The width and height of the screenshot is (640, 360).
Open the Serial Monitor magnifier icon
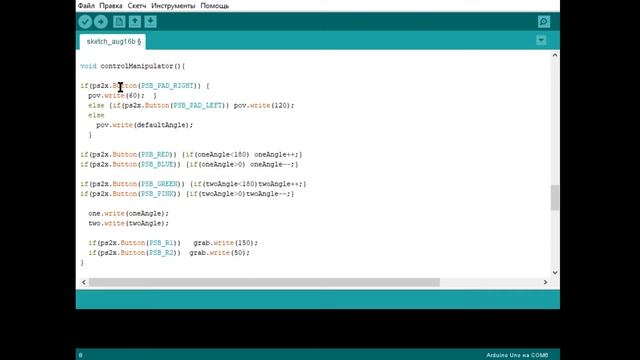pyautogui.click(x=544, y=22)
